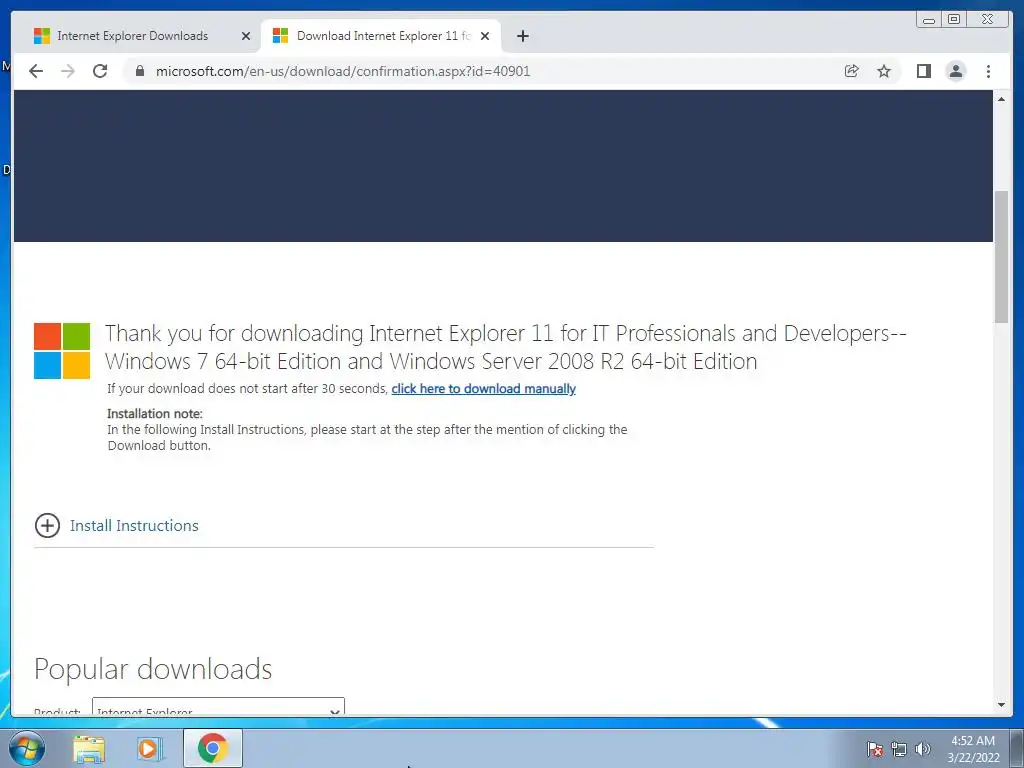Open volume speaker tray icon
The image size is (1024, 768).
[x=922, y=749]
